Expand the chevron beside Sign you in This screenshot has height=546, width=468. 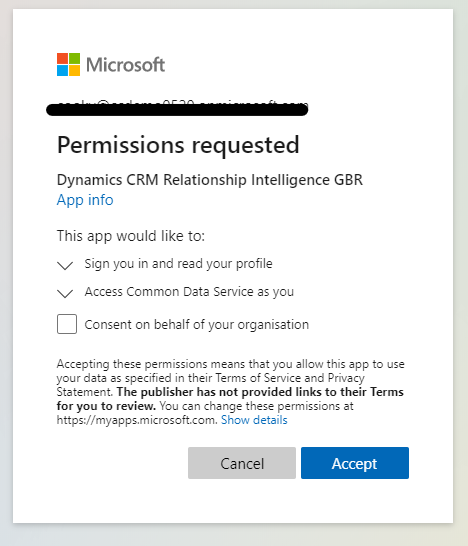65,265
